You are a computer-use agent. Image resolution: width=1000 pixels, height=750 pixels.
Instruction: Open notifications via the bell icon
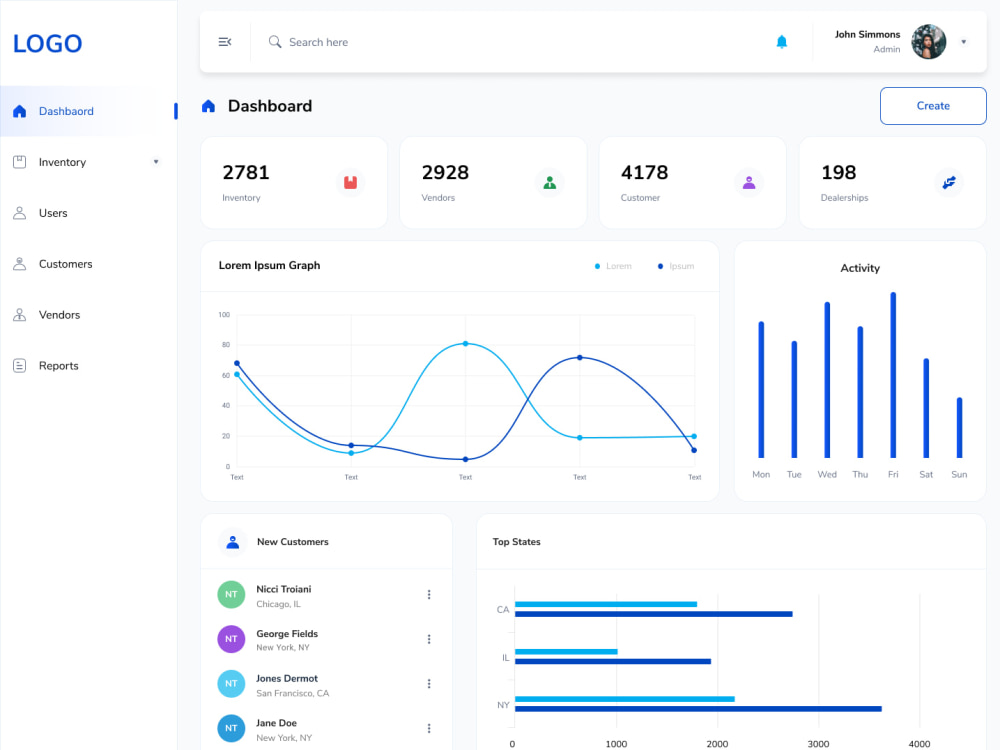point(781,42)
